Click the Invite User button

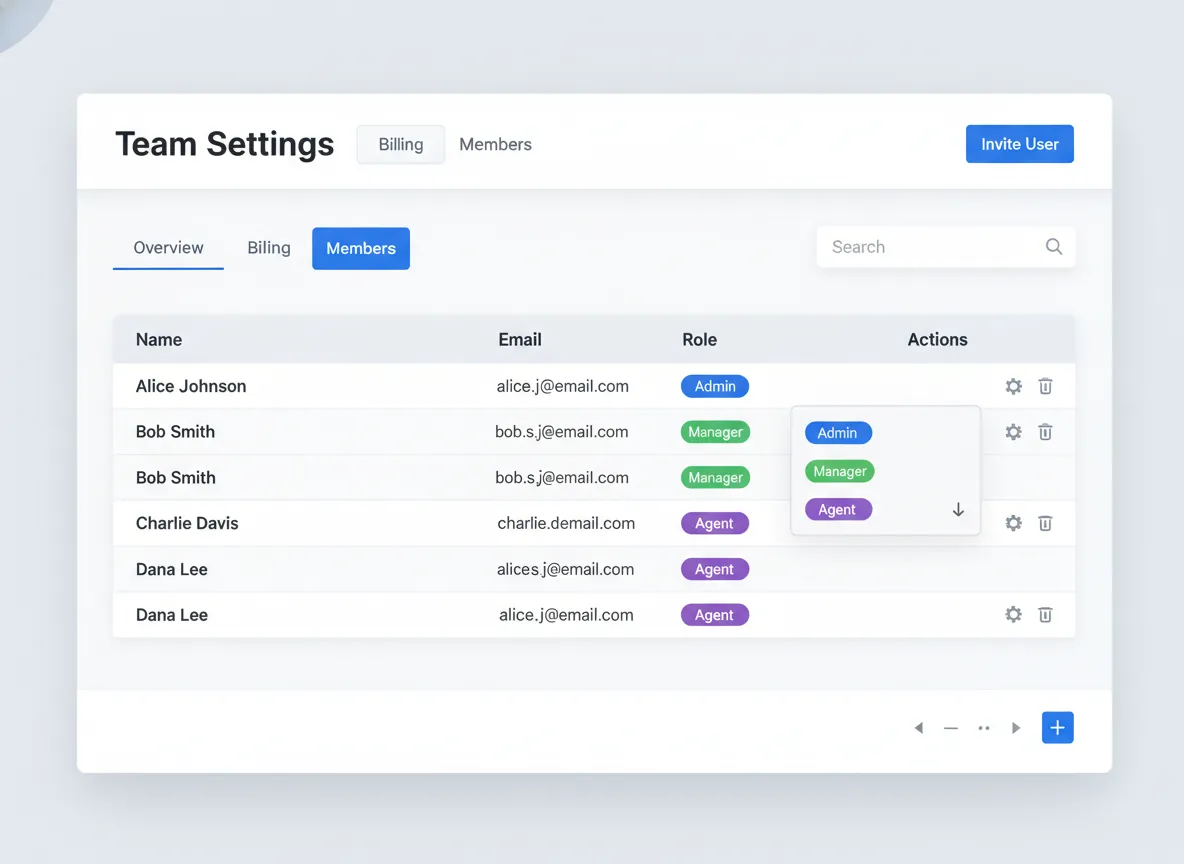coord(1019,143)
